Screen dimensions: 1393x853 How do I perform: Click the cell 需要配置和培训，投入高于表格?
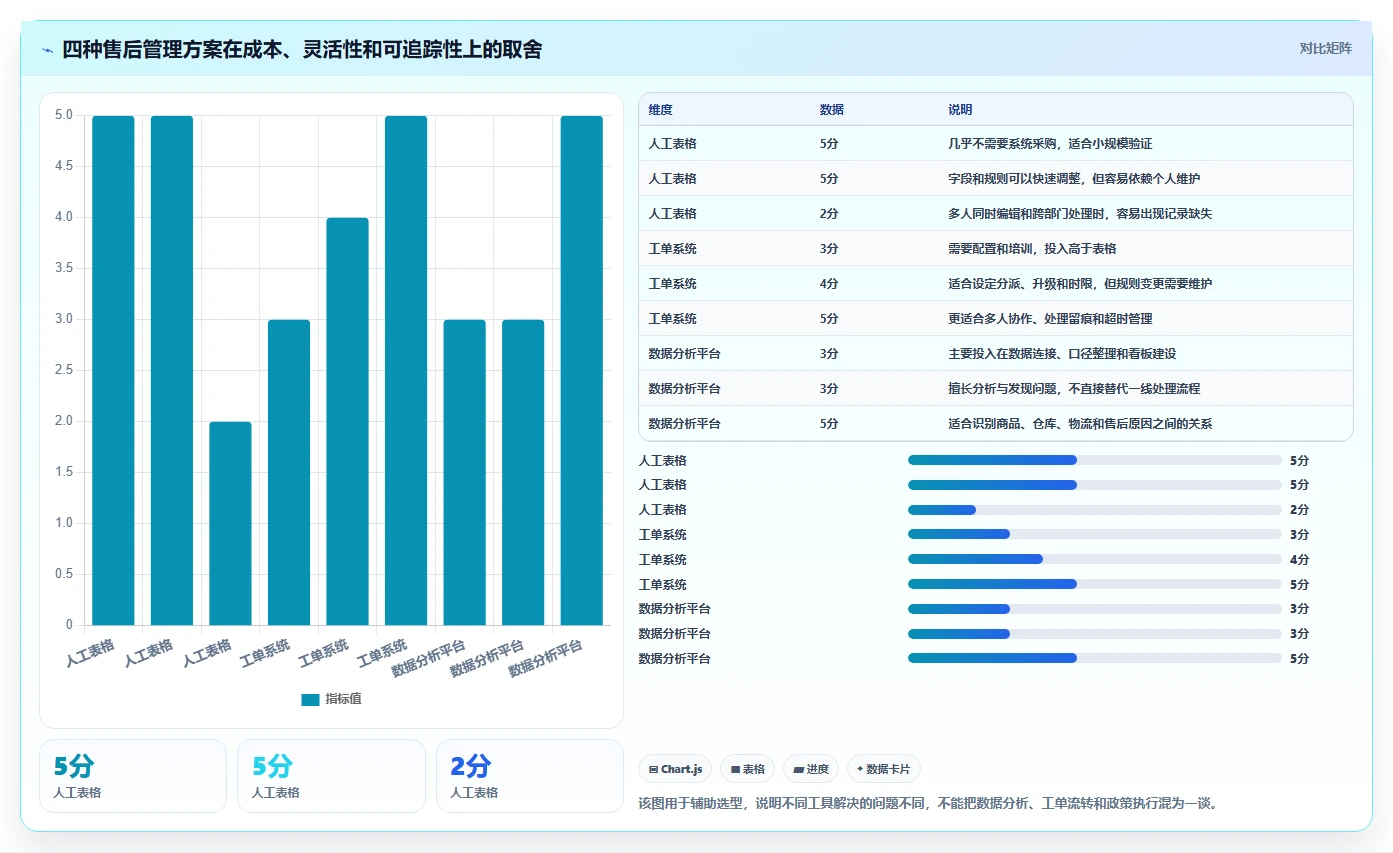[1032, 249]
